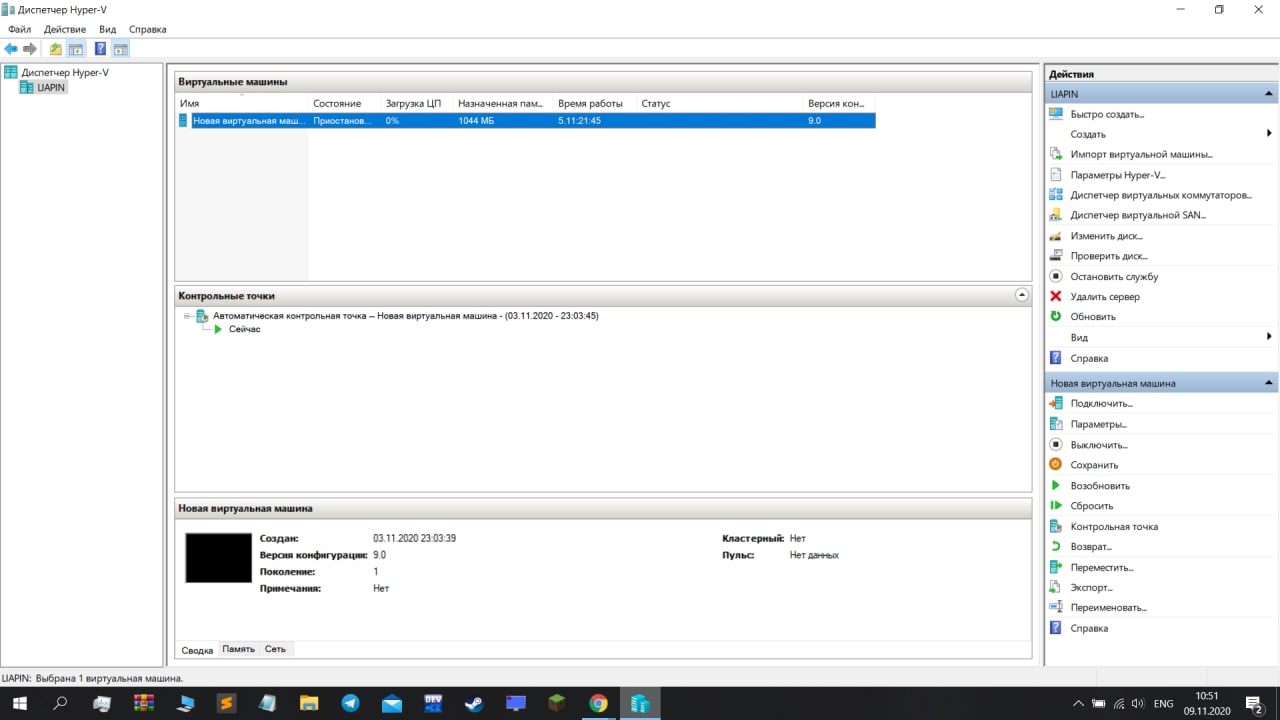Screen dimensions: 1280x720
Task: Open Справка under Новая виртуальная машина section
Action: click(1089, 629)
